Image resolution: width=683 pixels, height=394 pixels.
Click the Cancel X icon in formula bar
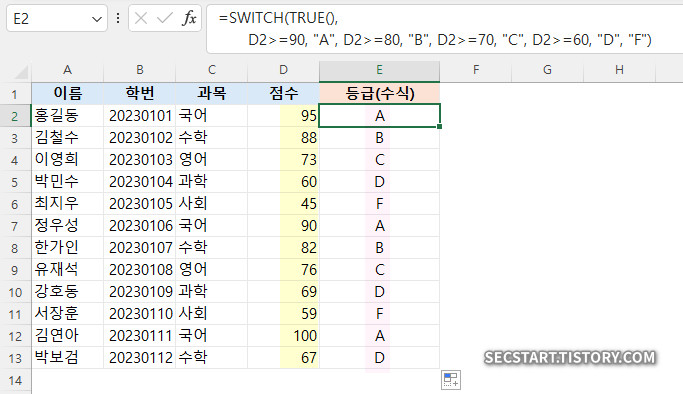tap(141, 18)
